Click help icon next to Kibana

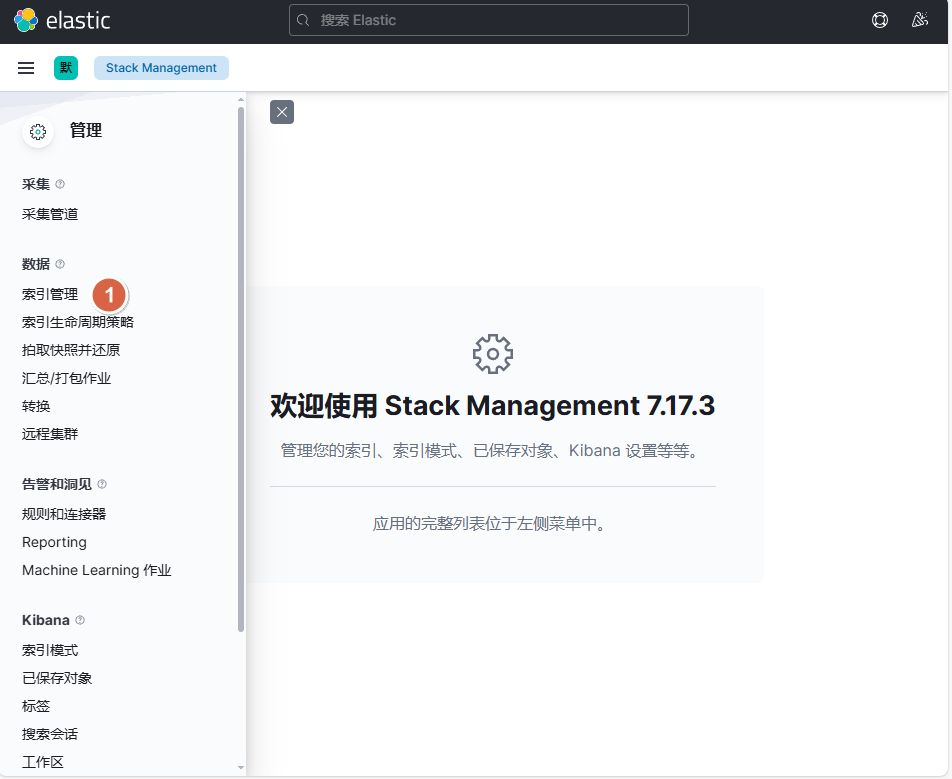pyautogui.click(x=80, y=620)
